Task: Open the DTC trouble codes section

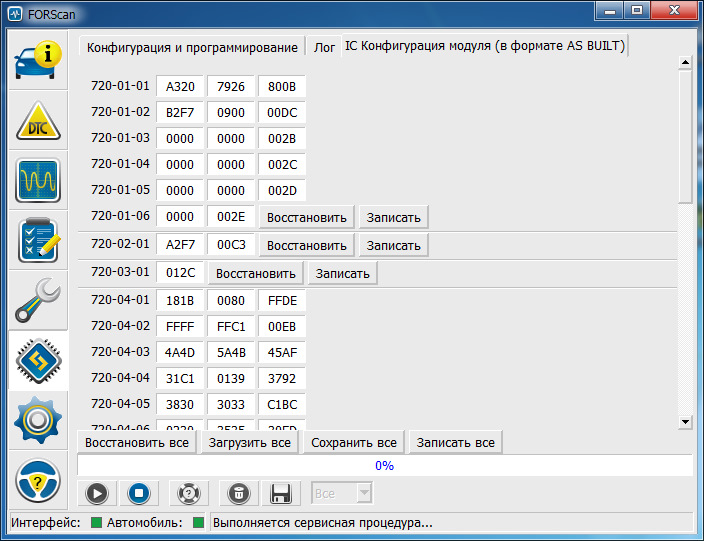Action: 38,121
